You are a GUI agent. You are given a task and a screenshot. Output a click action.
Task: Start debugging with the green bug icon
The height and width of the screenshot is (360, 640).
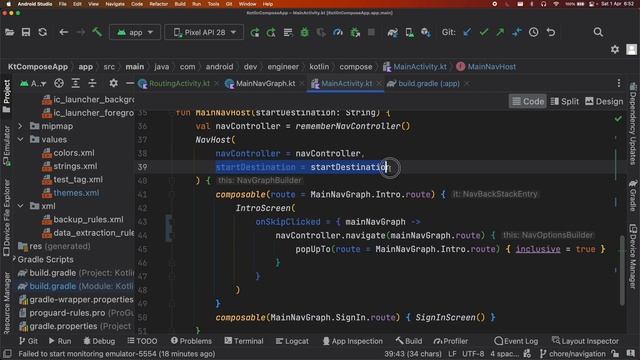click(x=304, y=32)
